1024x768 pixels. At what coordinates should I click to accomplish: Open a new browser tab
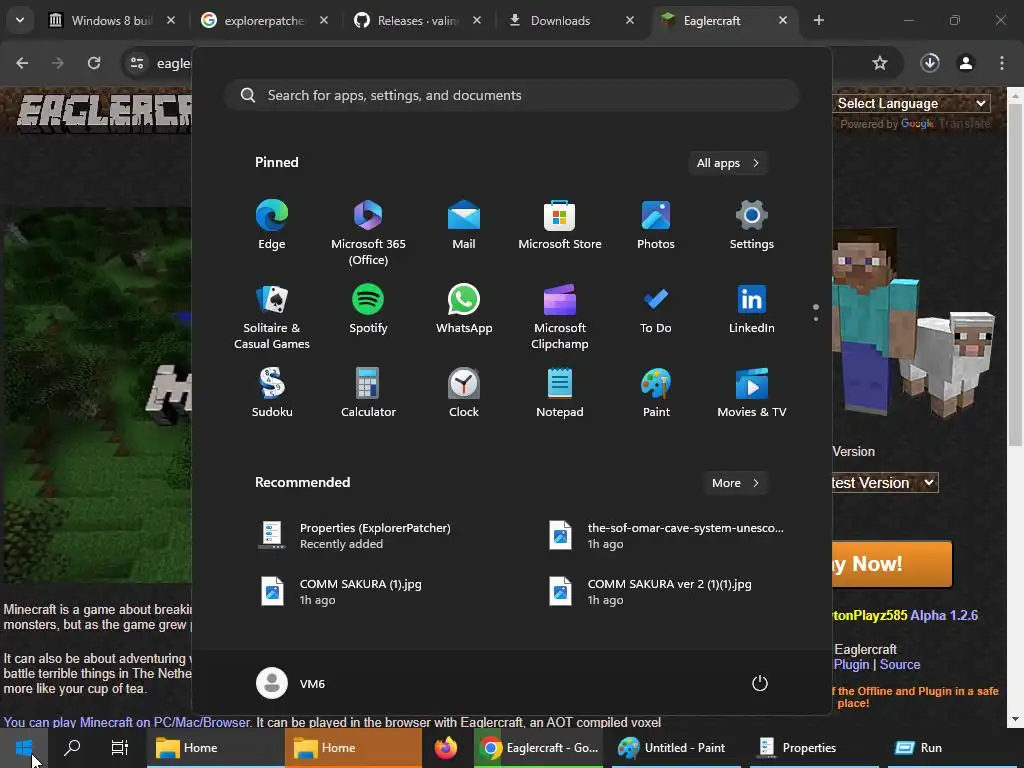point(819,21)
